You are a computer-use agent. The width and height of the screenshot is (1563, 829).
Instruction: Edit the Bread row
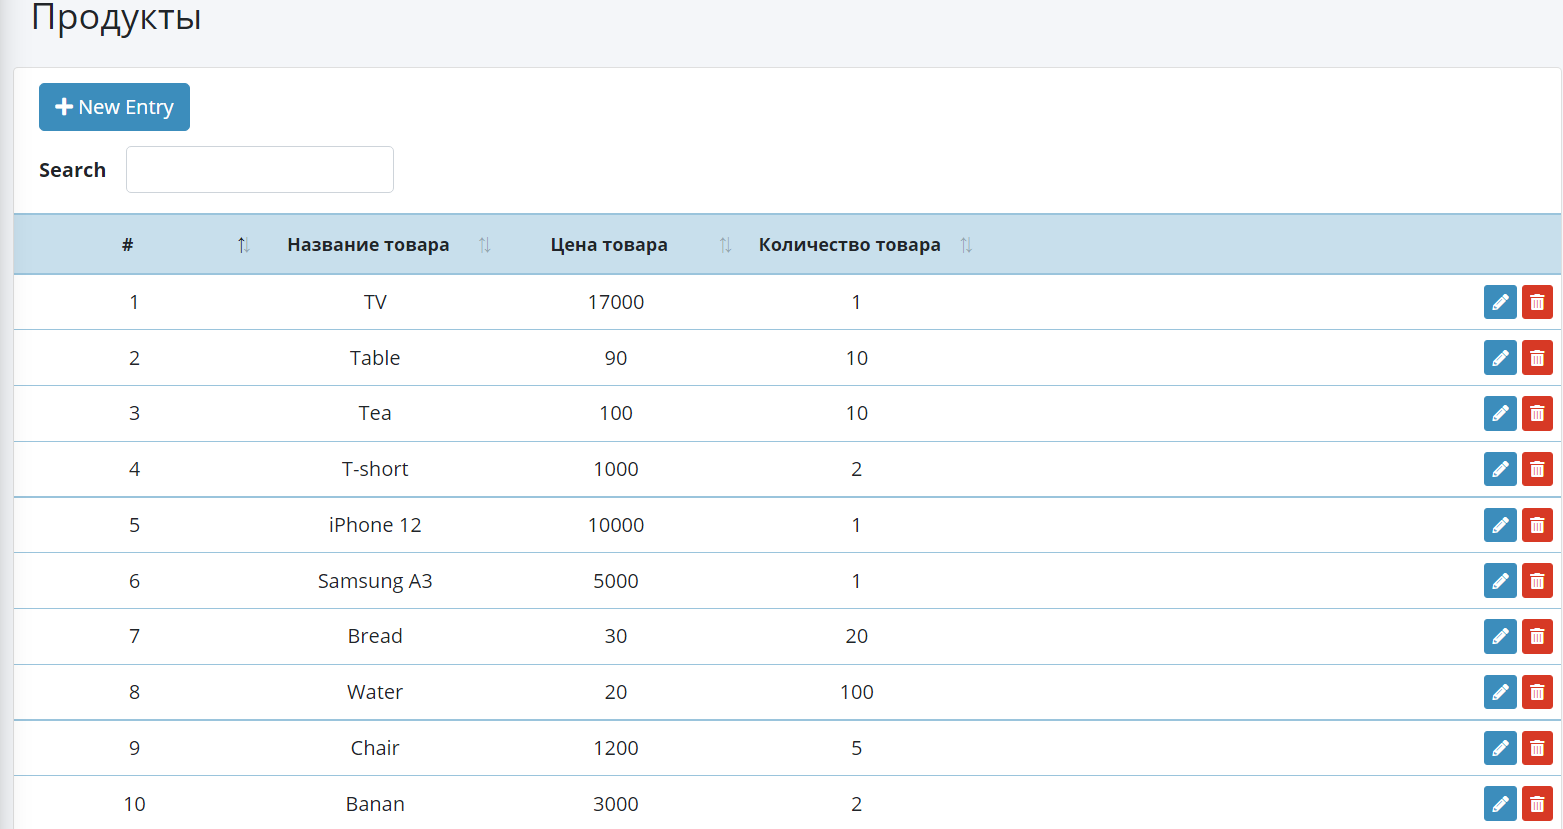pos(1500,636)
